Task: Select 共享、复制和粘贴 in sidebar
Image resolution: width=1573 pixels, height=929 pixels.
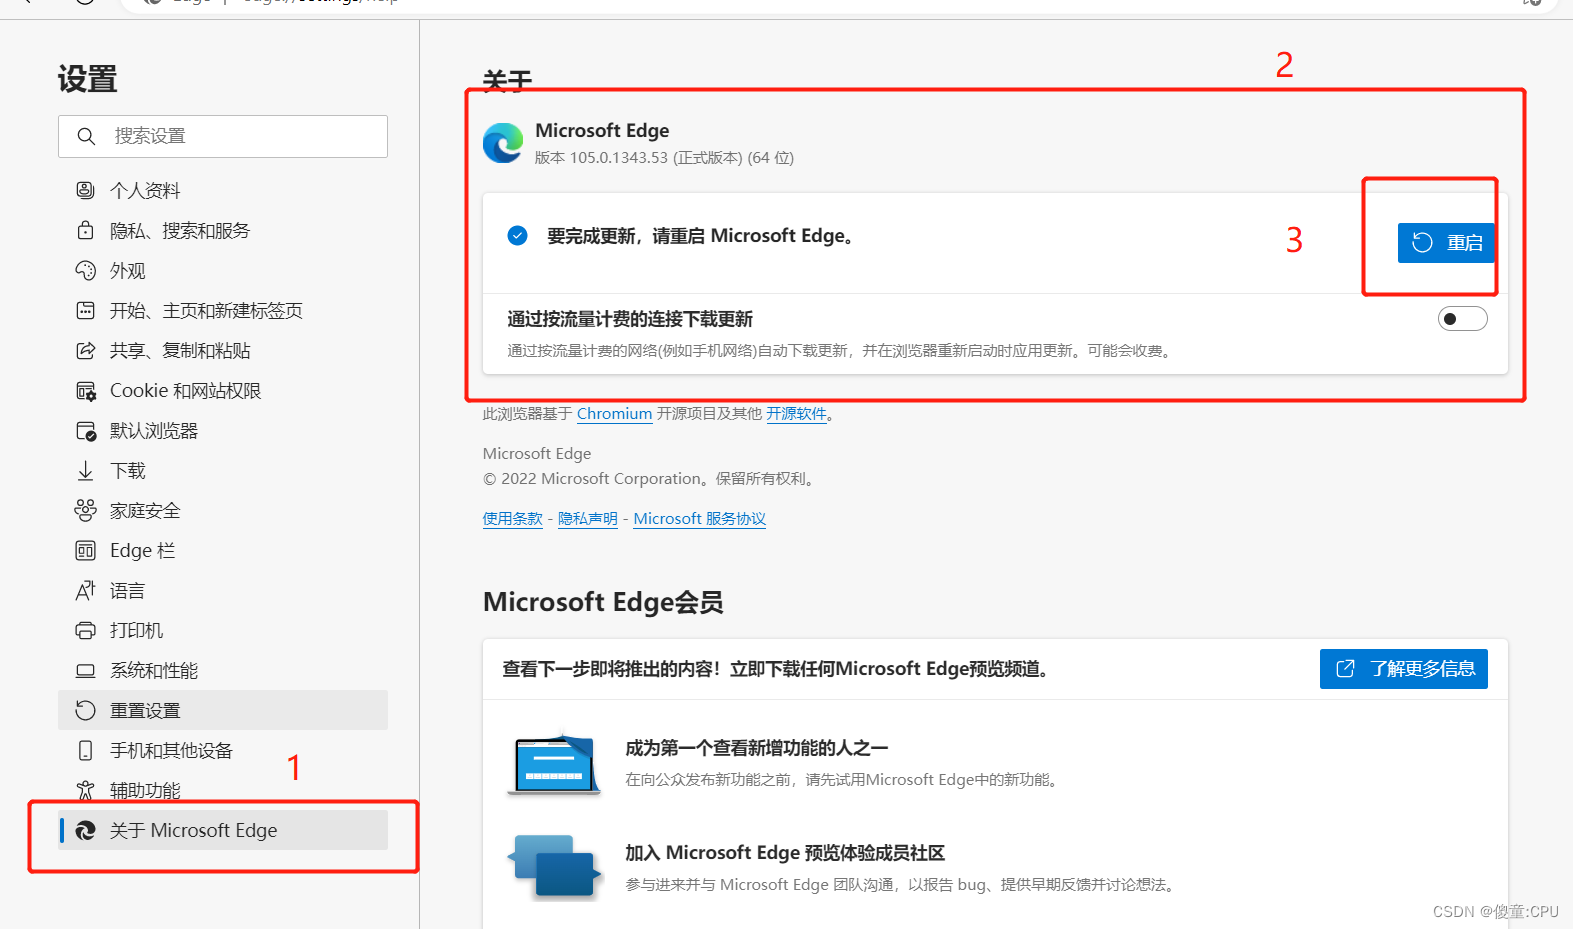Action: point(223,350)
